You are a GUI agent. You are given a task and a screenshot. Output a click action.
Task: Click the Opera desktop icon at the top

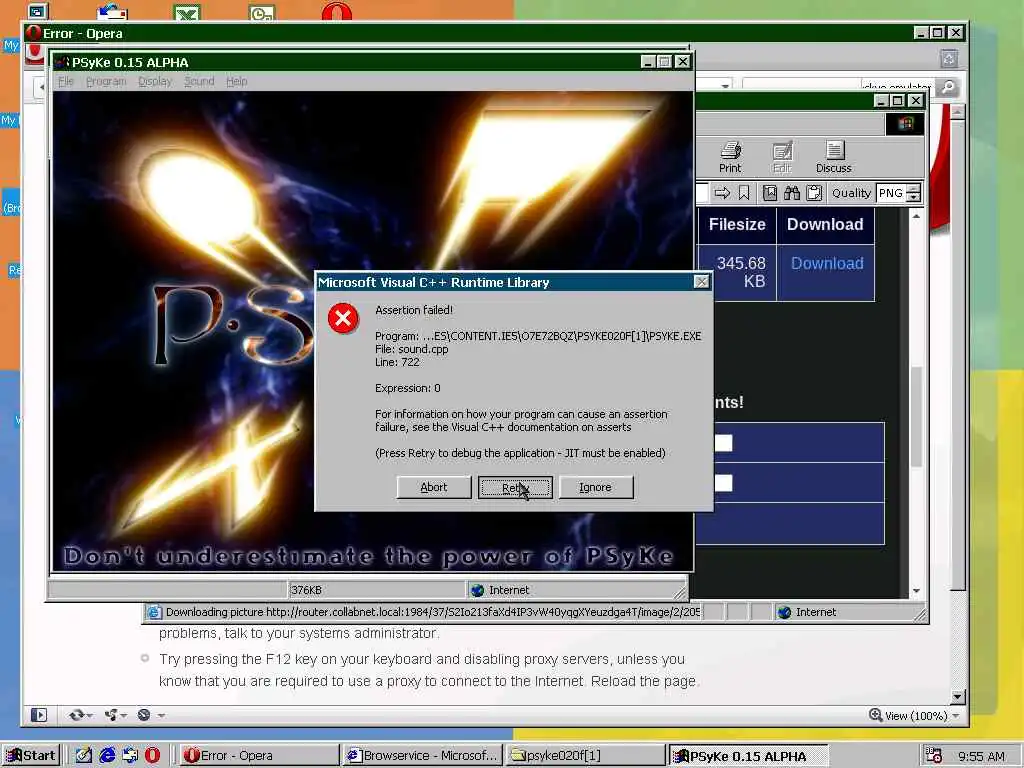(x=336, y=11)
